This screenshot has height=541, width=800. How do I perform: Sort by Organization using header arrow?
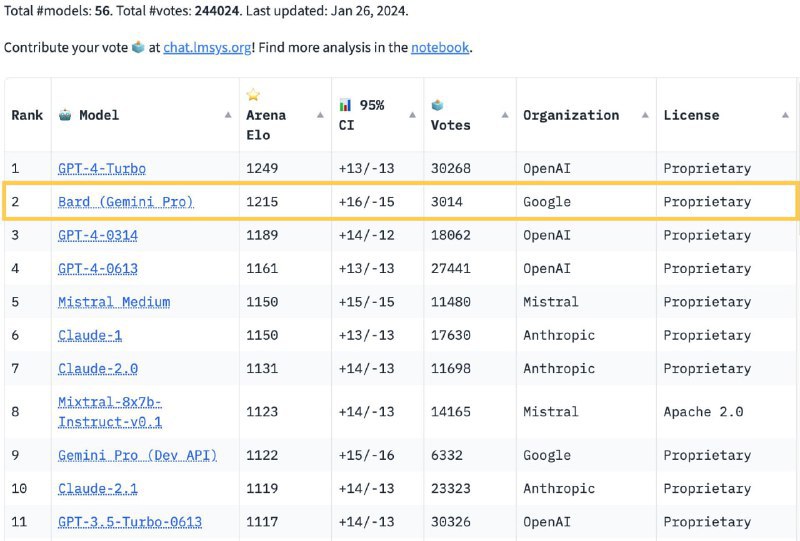(x=643, y=115)
